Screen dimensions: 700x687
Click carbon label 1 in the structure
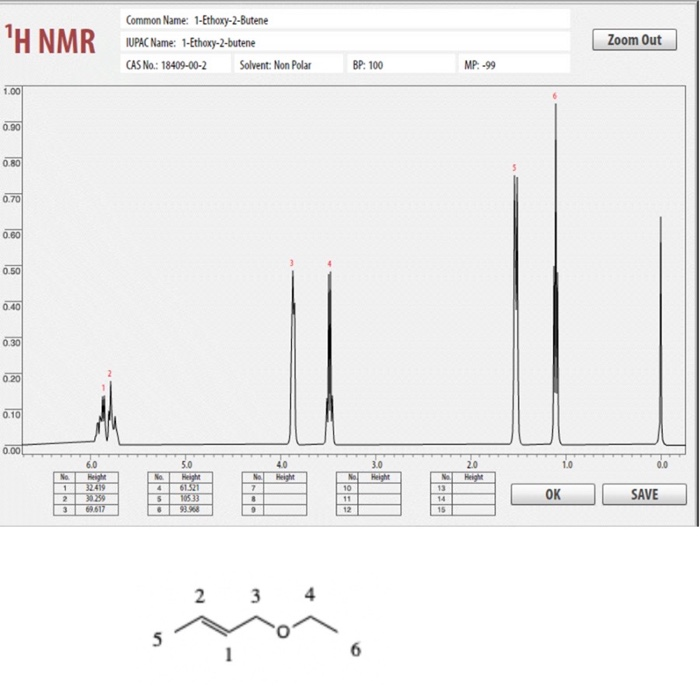[228, 654]
